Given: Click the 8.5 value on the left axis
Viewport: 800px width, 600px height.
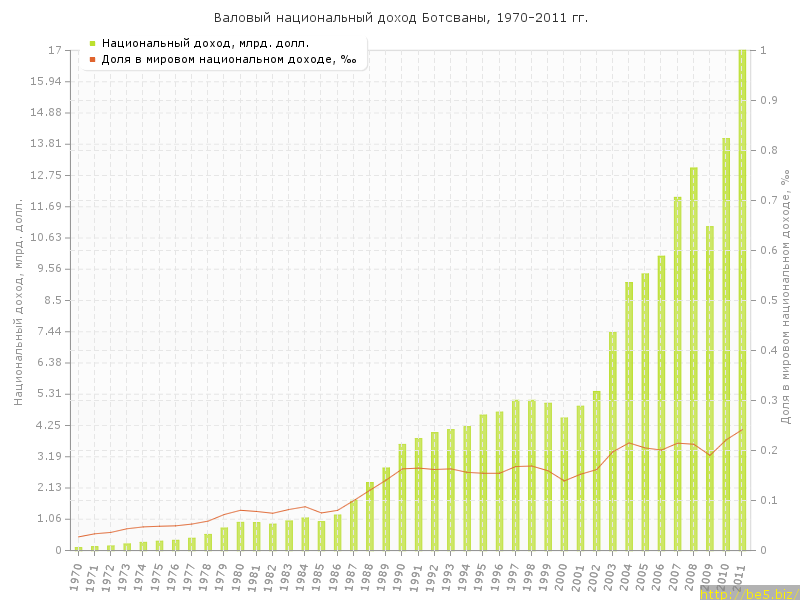Looking at the screenshot, I should click(x=52, y=300).
